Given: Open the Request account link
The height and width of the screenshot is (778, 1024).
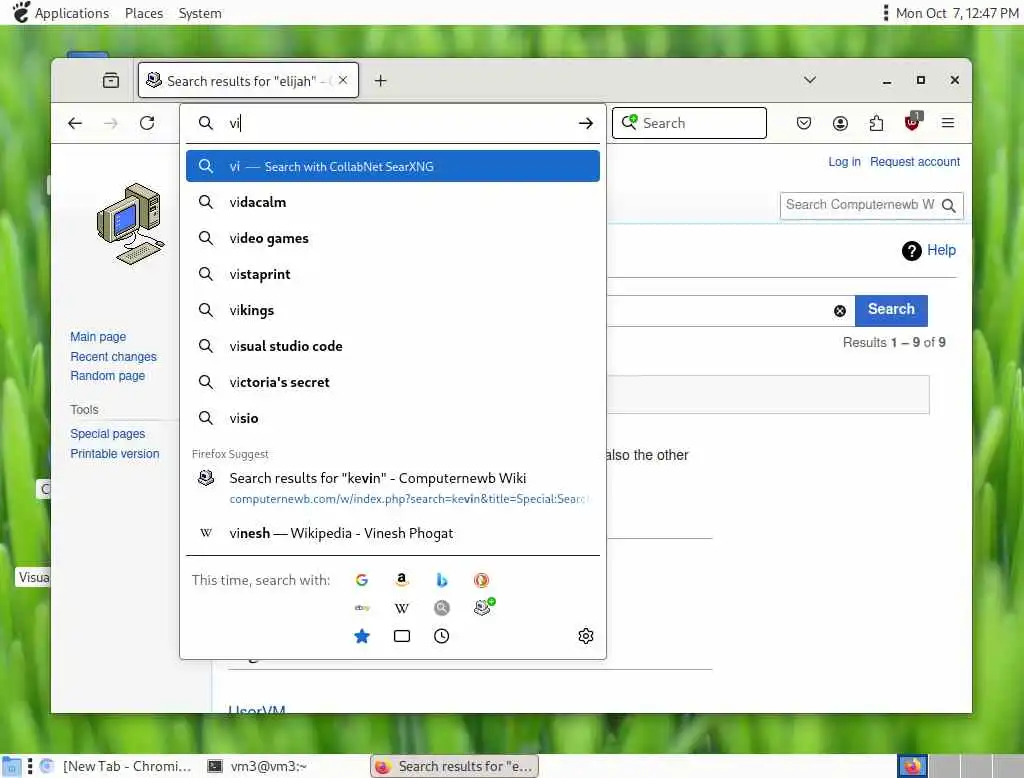Looking at the screenshot, I should pyautogui.click(x=914, y=161).
